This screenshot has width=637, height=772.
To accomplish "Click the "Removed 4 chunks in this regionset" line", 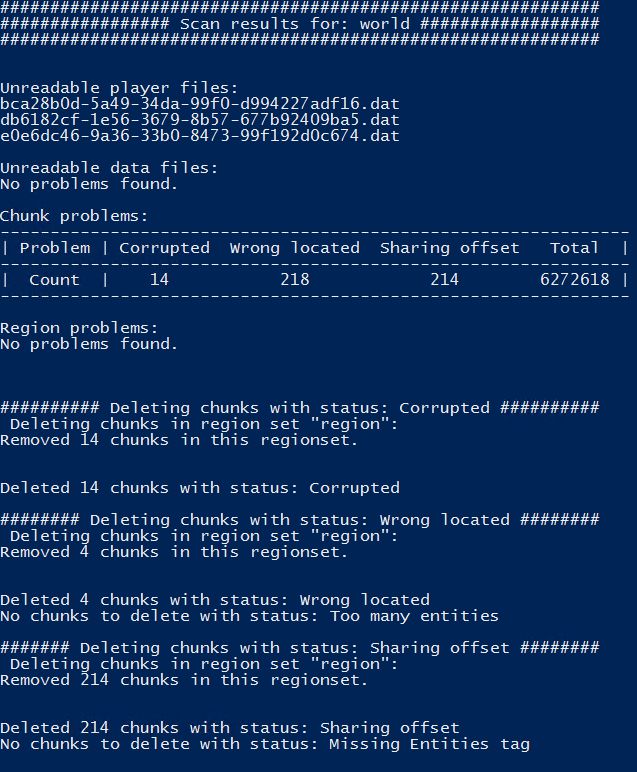I will (x=174, y=552).
